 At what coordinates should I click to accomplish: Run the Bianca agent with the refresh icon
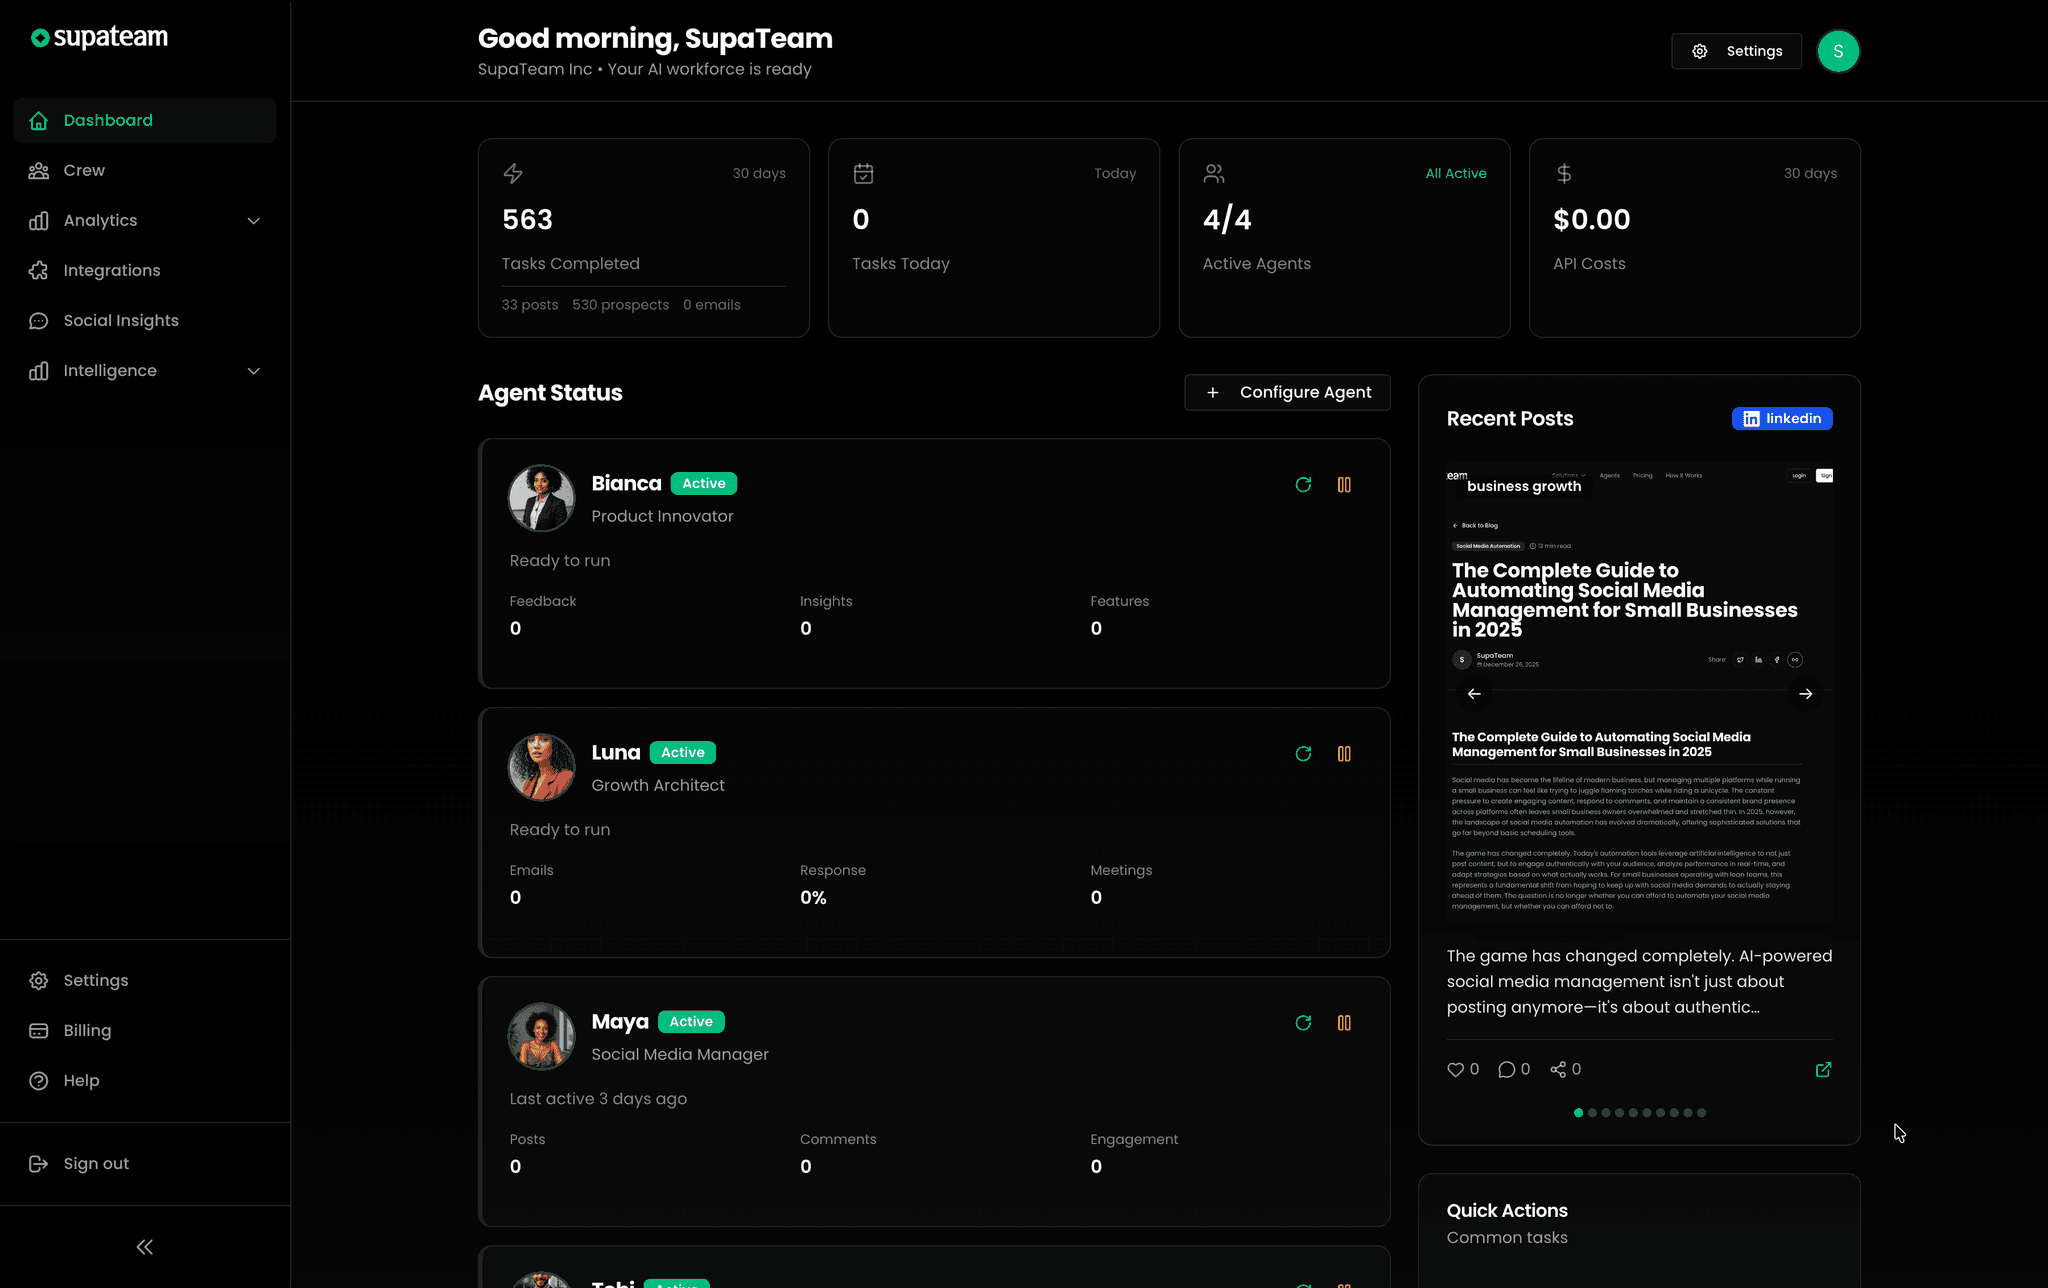(1303, 484)
